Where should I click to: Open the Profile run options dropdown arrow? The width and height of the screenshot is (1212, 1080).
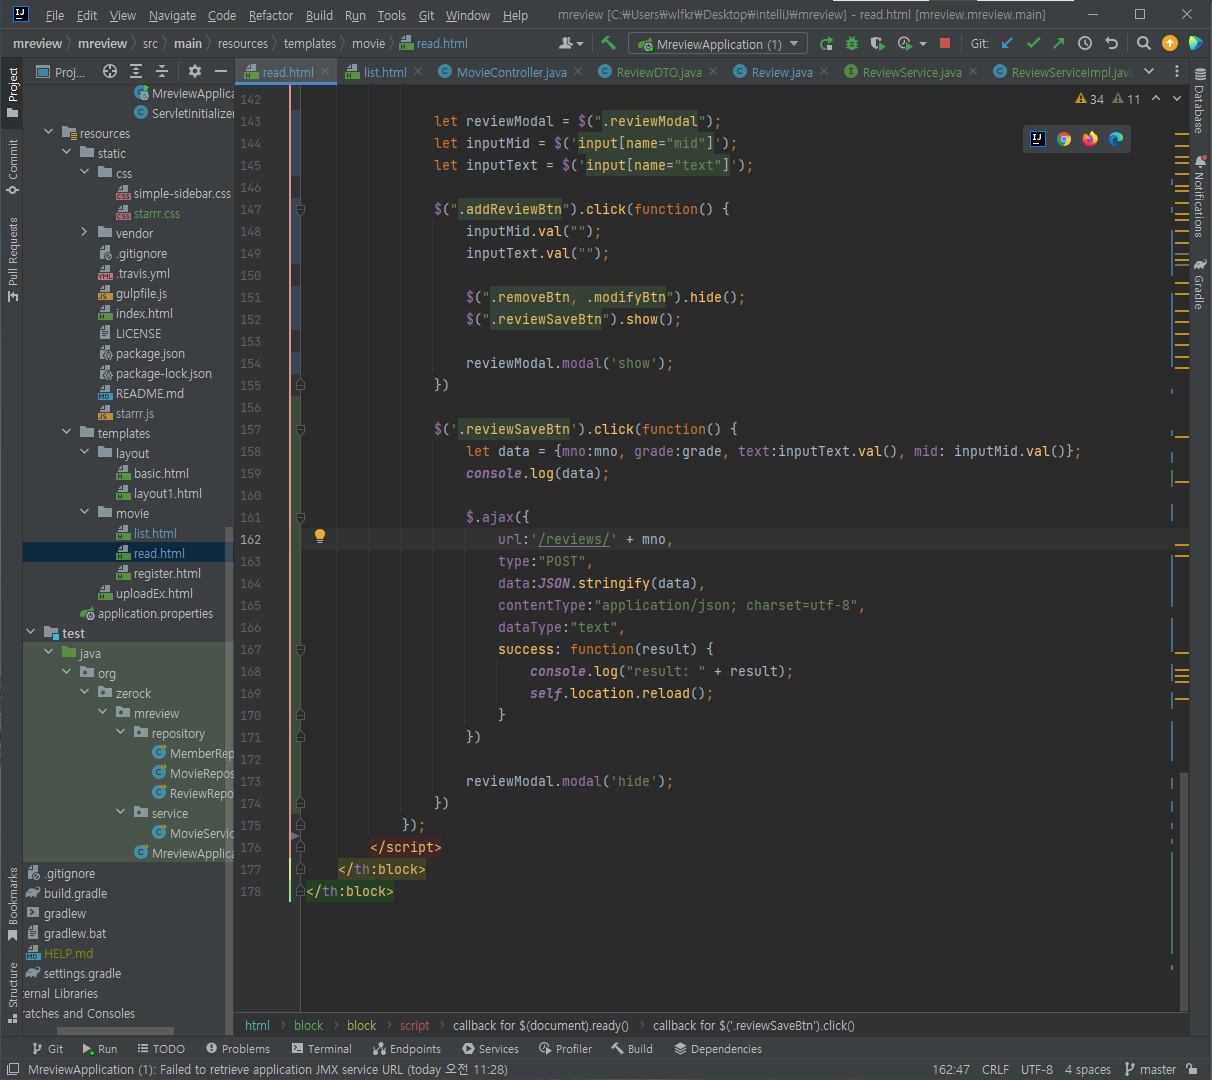923,43
